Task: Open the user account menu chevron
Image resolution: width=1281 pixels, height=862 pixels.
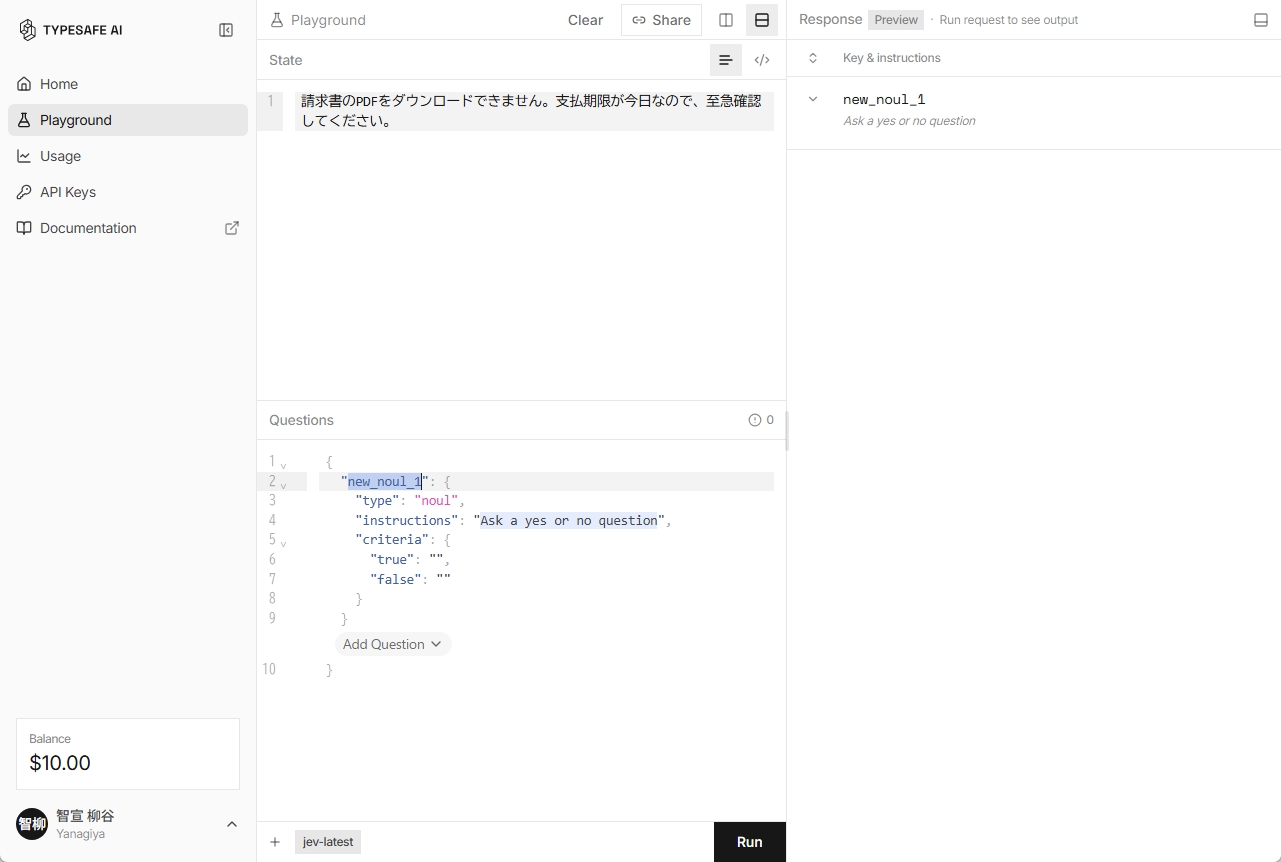Action: (232, 824)
